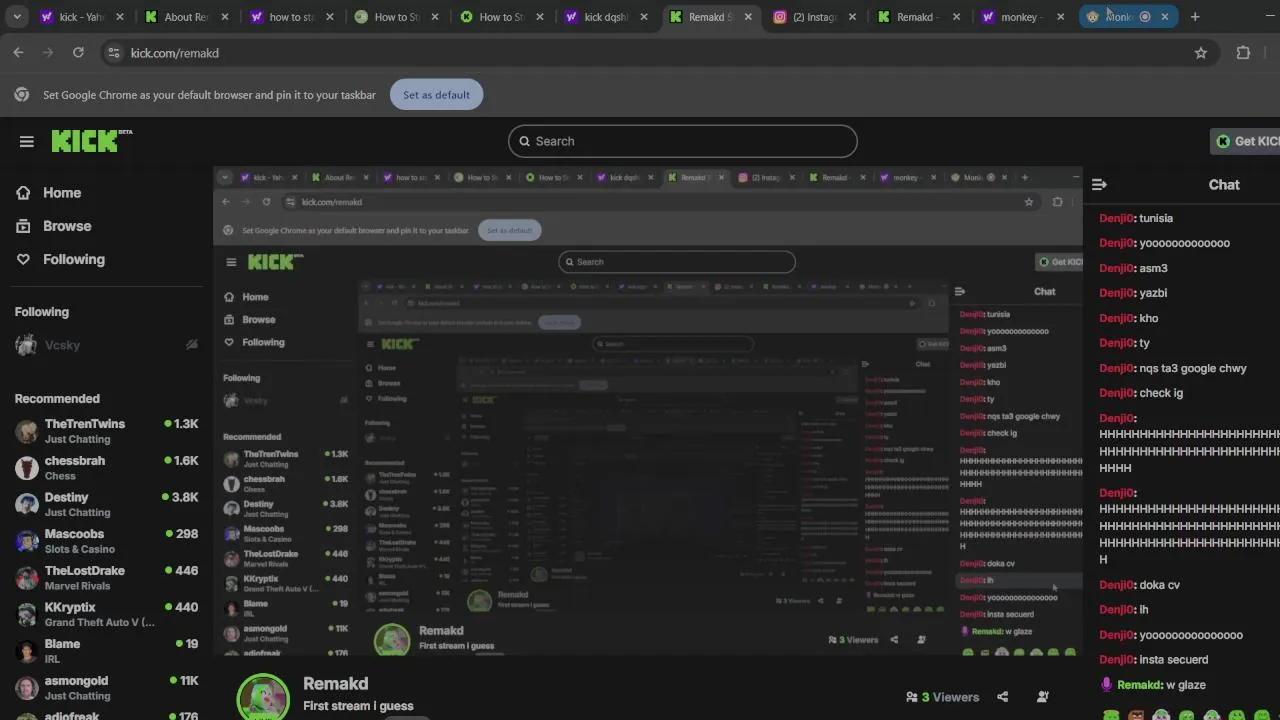This screenshot has width=1280, height=720.
Task: Close the 'kick dqsh' tab
Action: coord(643,17)
